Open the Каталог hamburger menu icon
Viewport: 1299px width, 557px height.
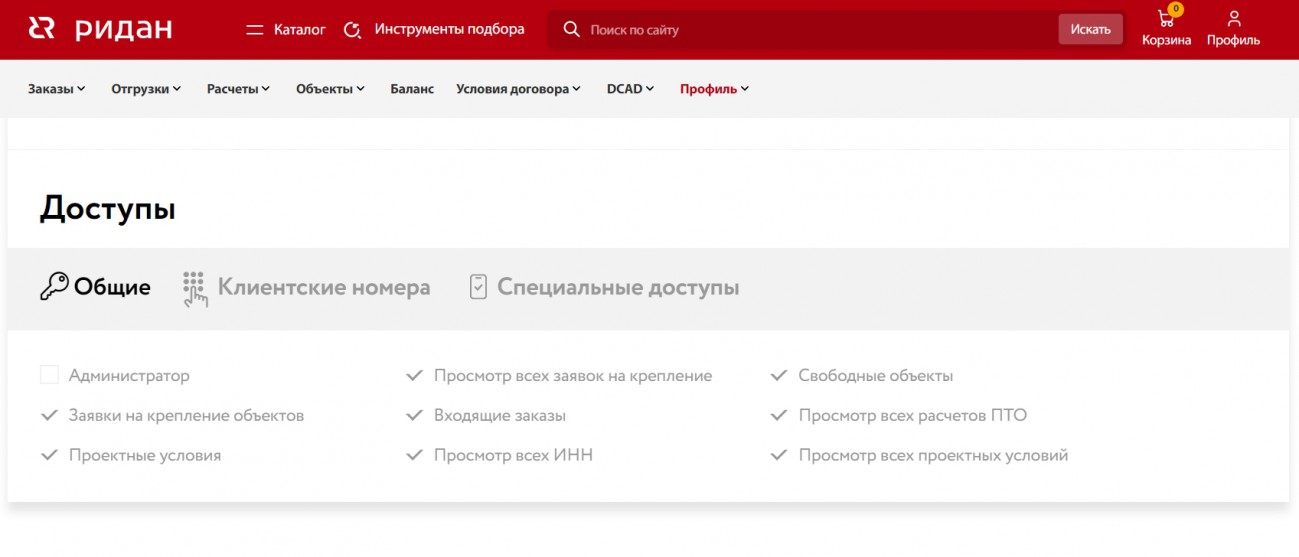[x=254, y=30]
